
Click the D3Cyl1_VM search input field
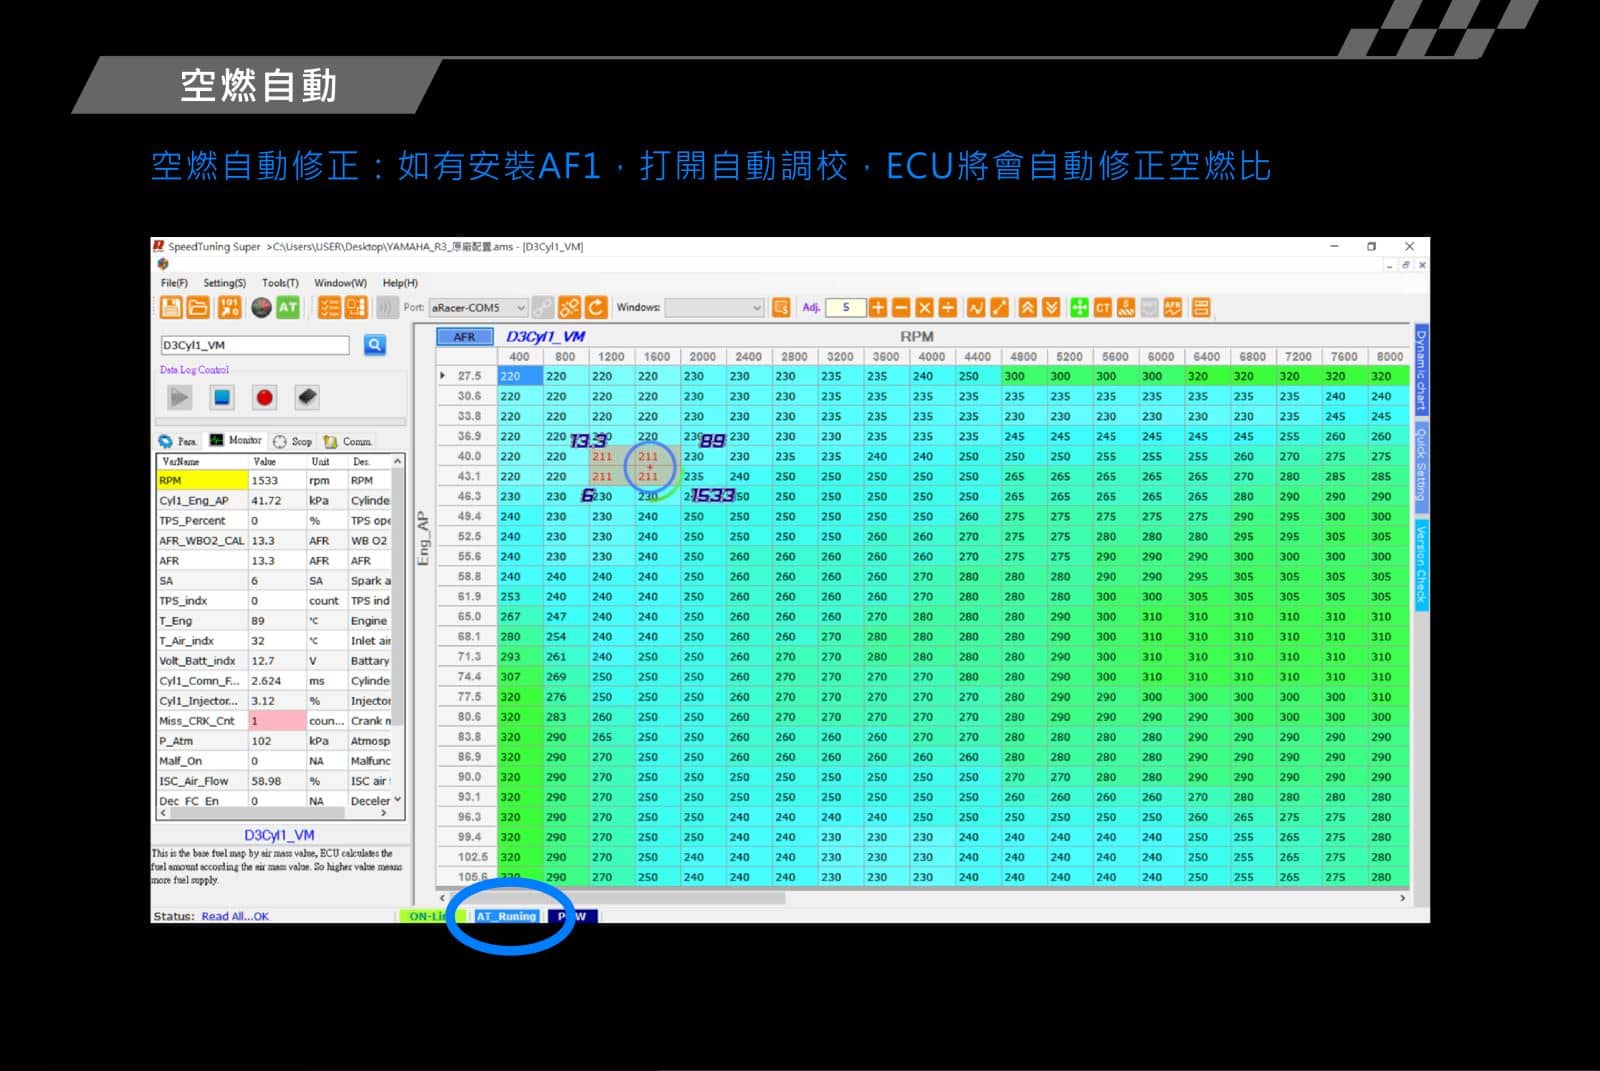coord(255,345)
